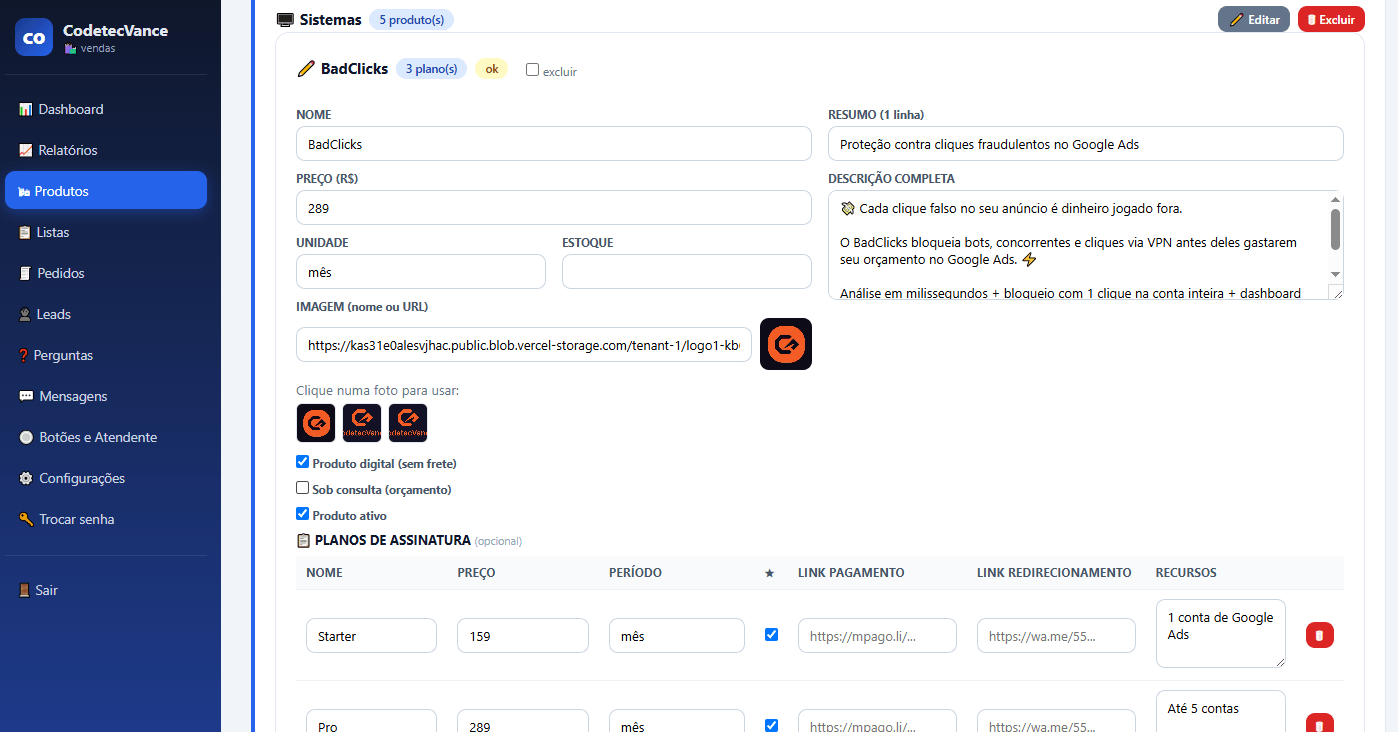Click the 5 produto(s) badge
Viewport: 1398px width, 732px height.
pyautogui.click(x=412, y=19)
